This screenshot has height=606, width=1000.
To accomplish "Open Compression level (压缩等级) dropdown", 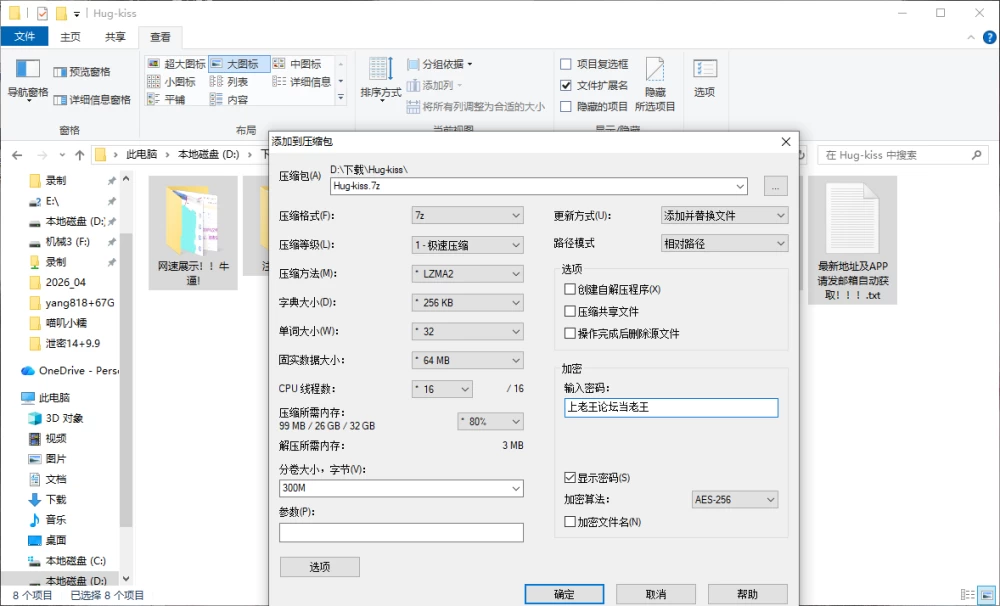I will (x=467, y=245).
